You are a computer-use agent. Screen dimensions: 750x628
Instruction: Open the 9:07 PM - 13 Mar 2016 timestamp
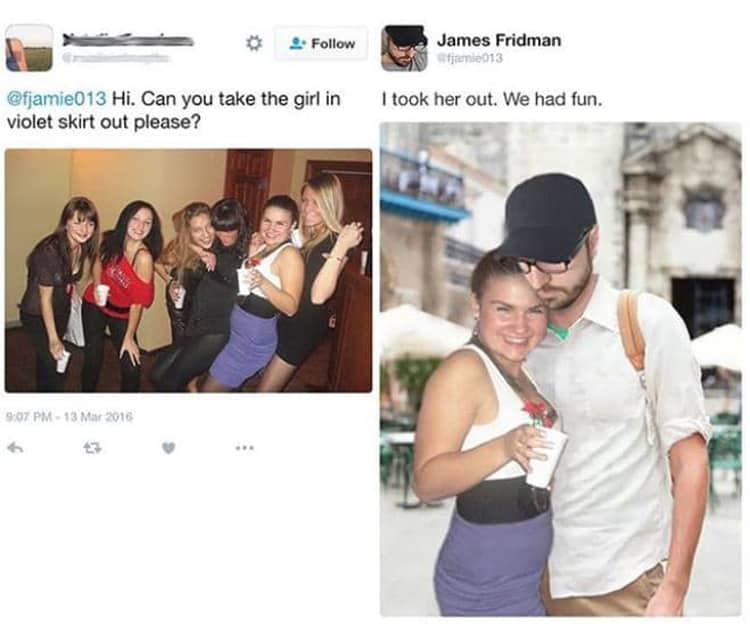[69, 417]
